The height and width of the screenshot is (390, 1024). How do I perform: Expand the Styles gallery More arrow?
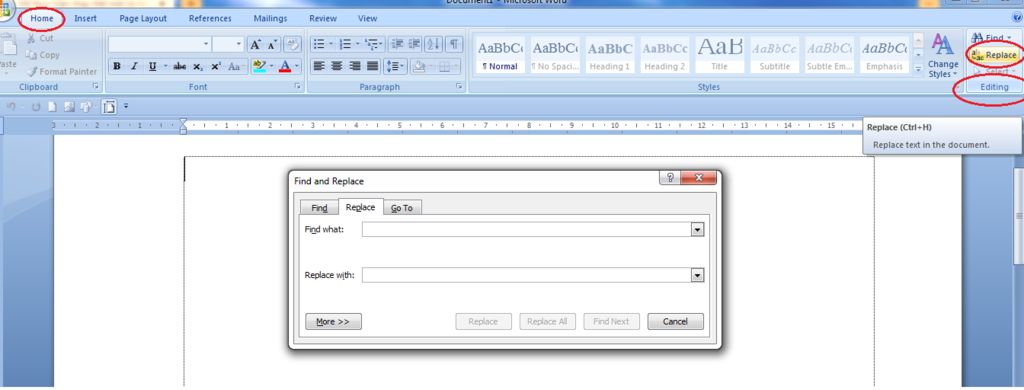(918, 68)
